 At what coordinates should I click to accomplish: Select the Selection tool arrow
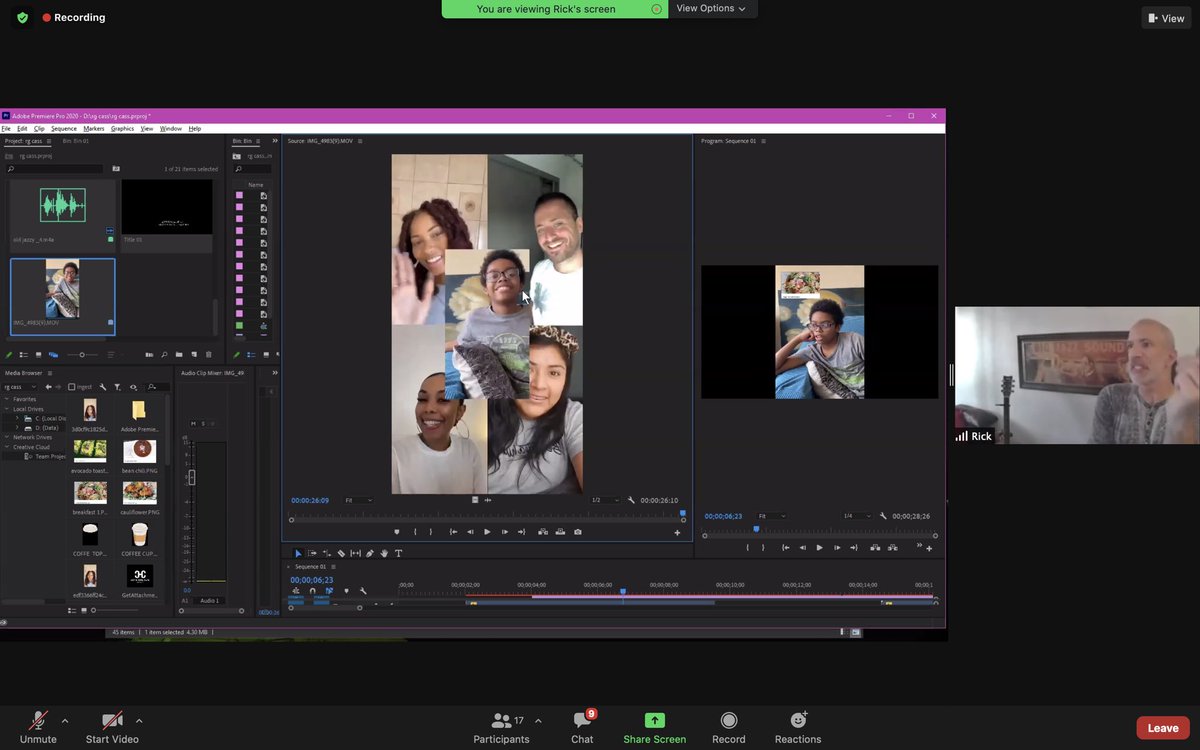coord(298,553)
